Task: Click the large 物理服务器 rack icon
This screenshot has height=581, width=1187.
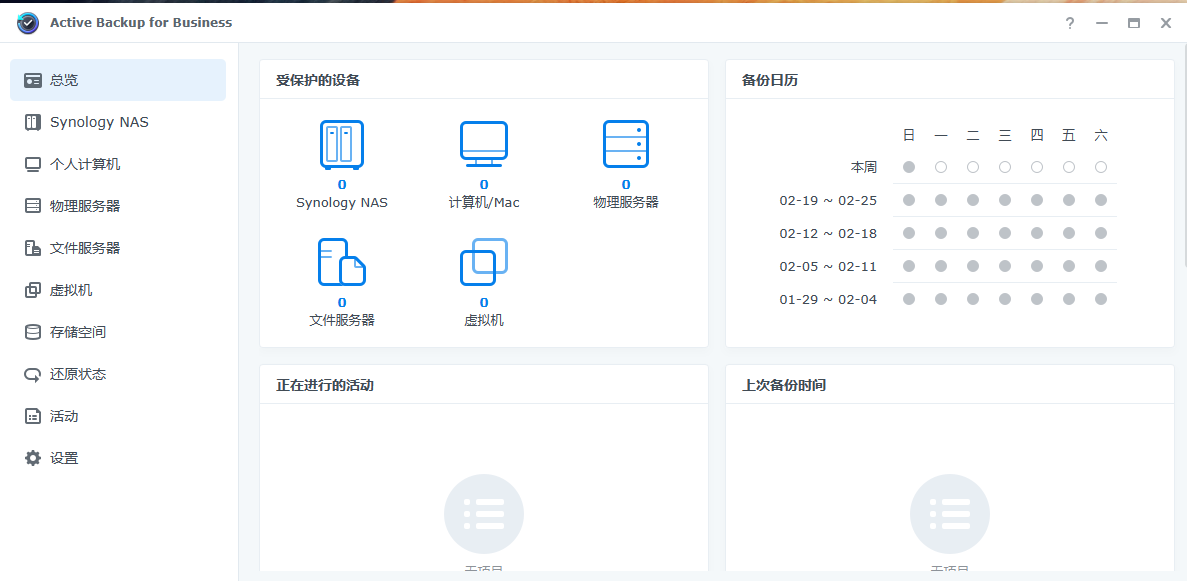Action: point(626,144)
